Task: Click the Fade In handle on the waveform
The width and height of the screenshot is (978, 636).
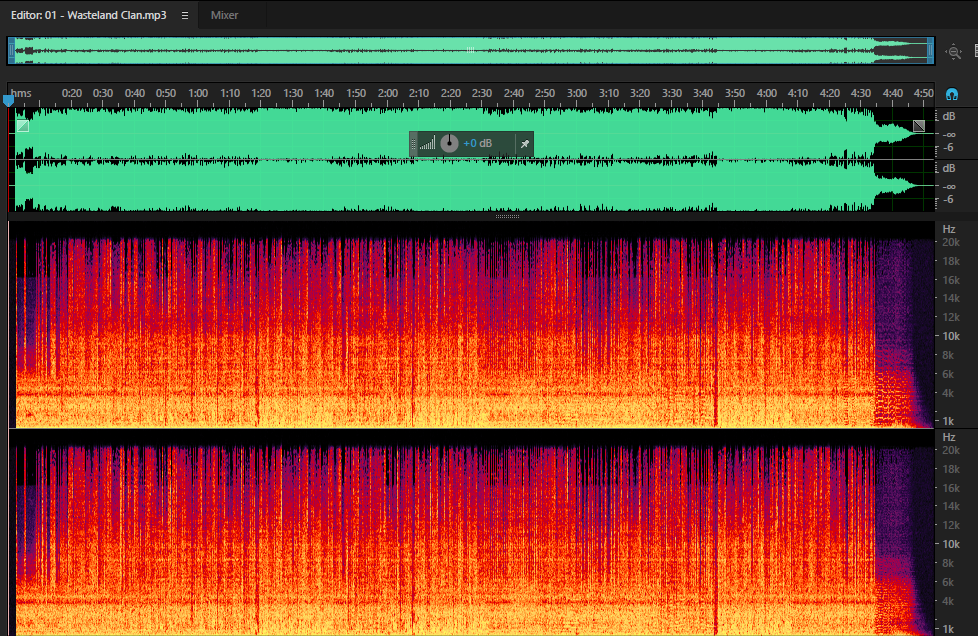Action: tap(22, 126)
